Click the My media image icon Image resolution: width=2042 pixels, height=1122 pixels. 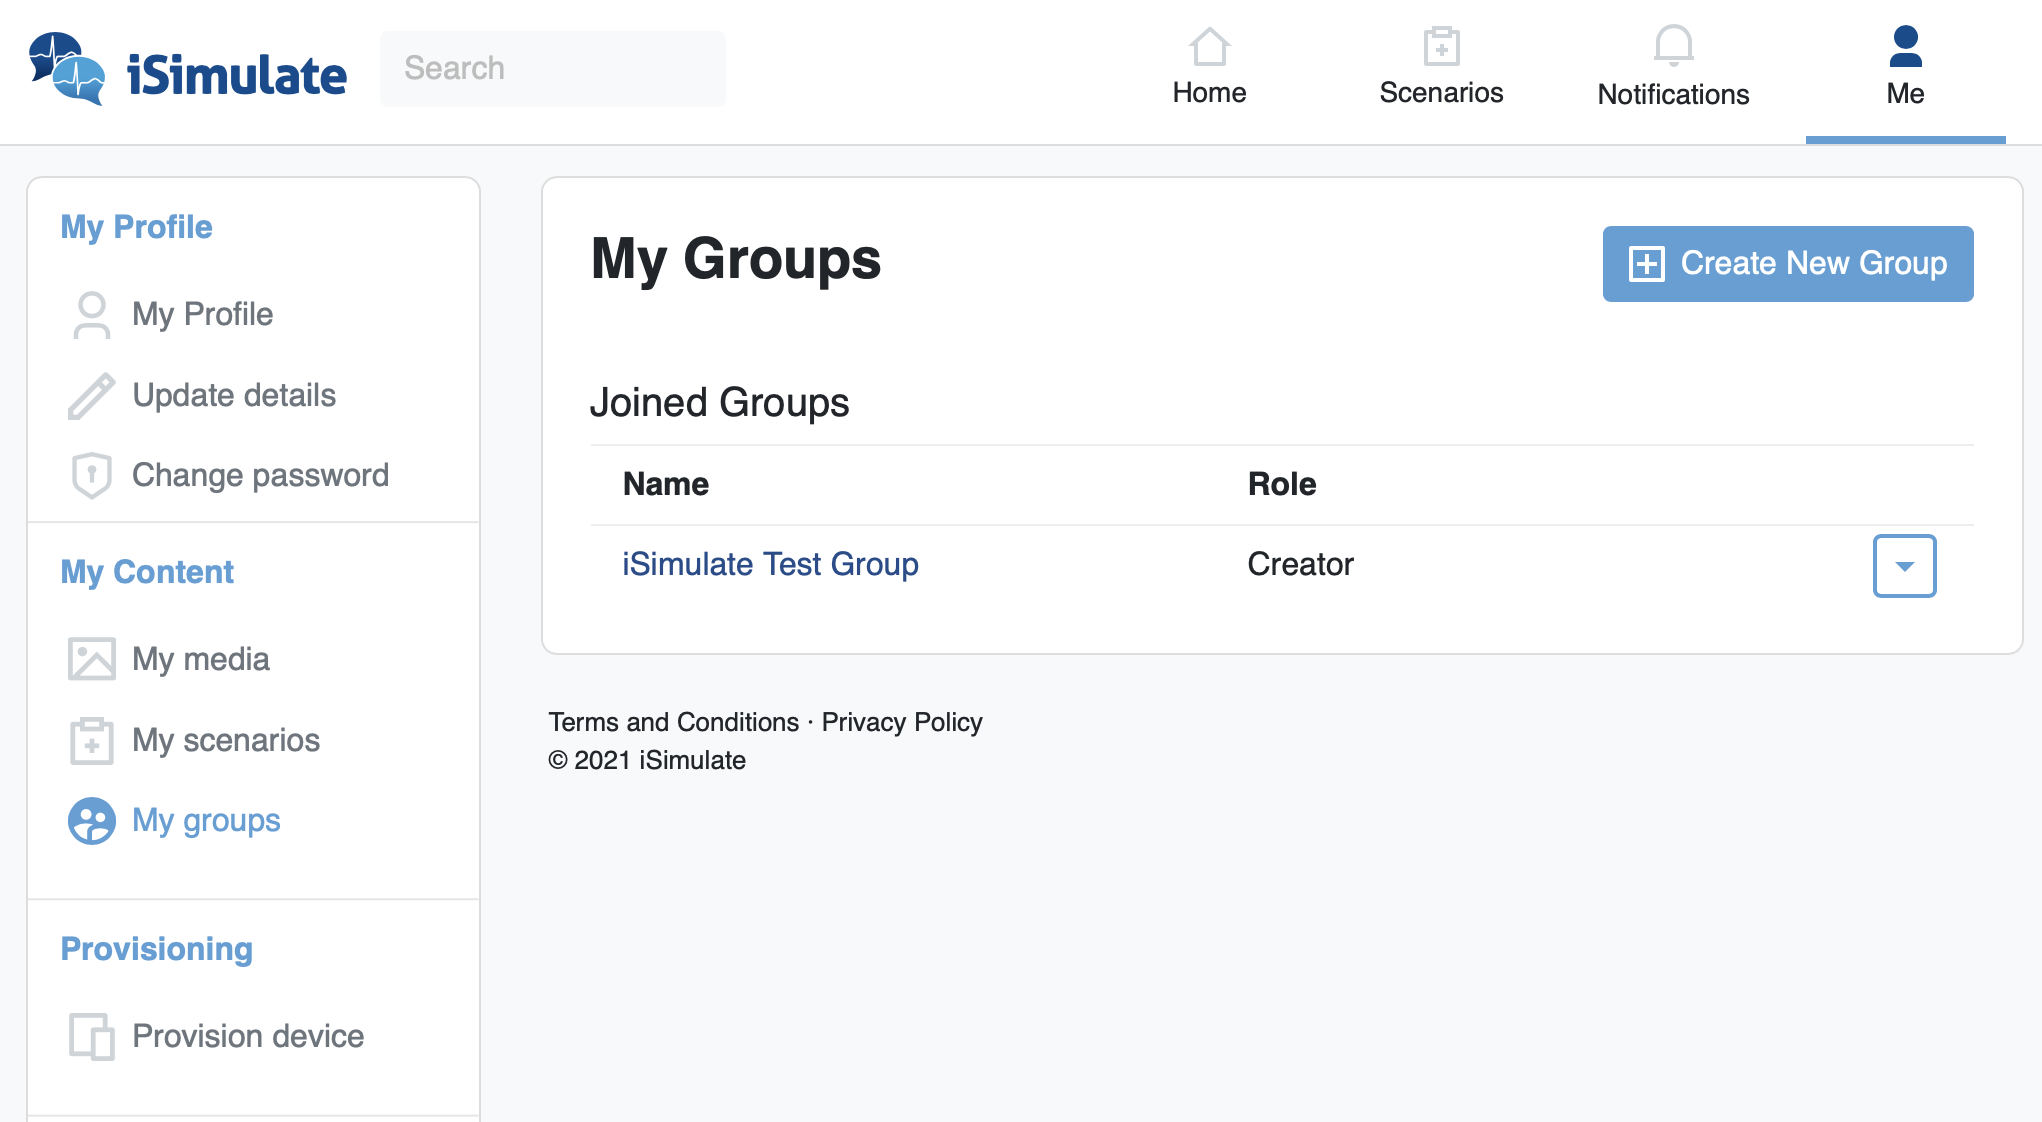[x=91, y=658]
